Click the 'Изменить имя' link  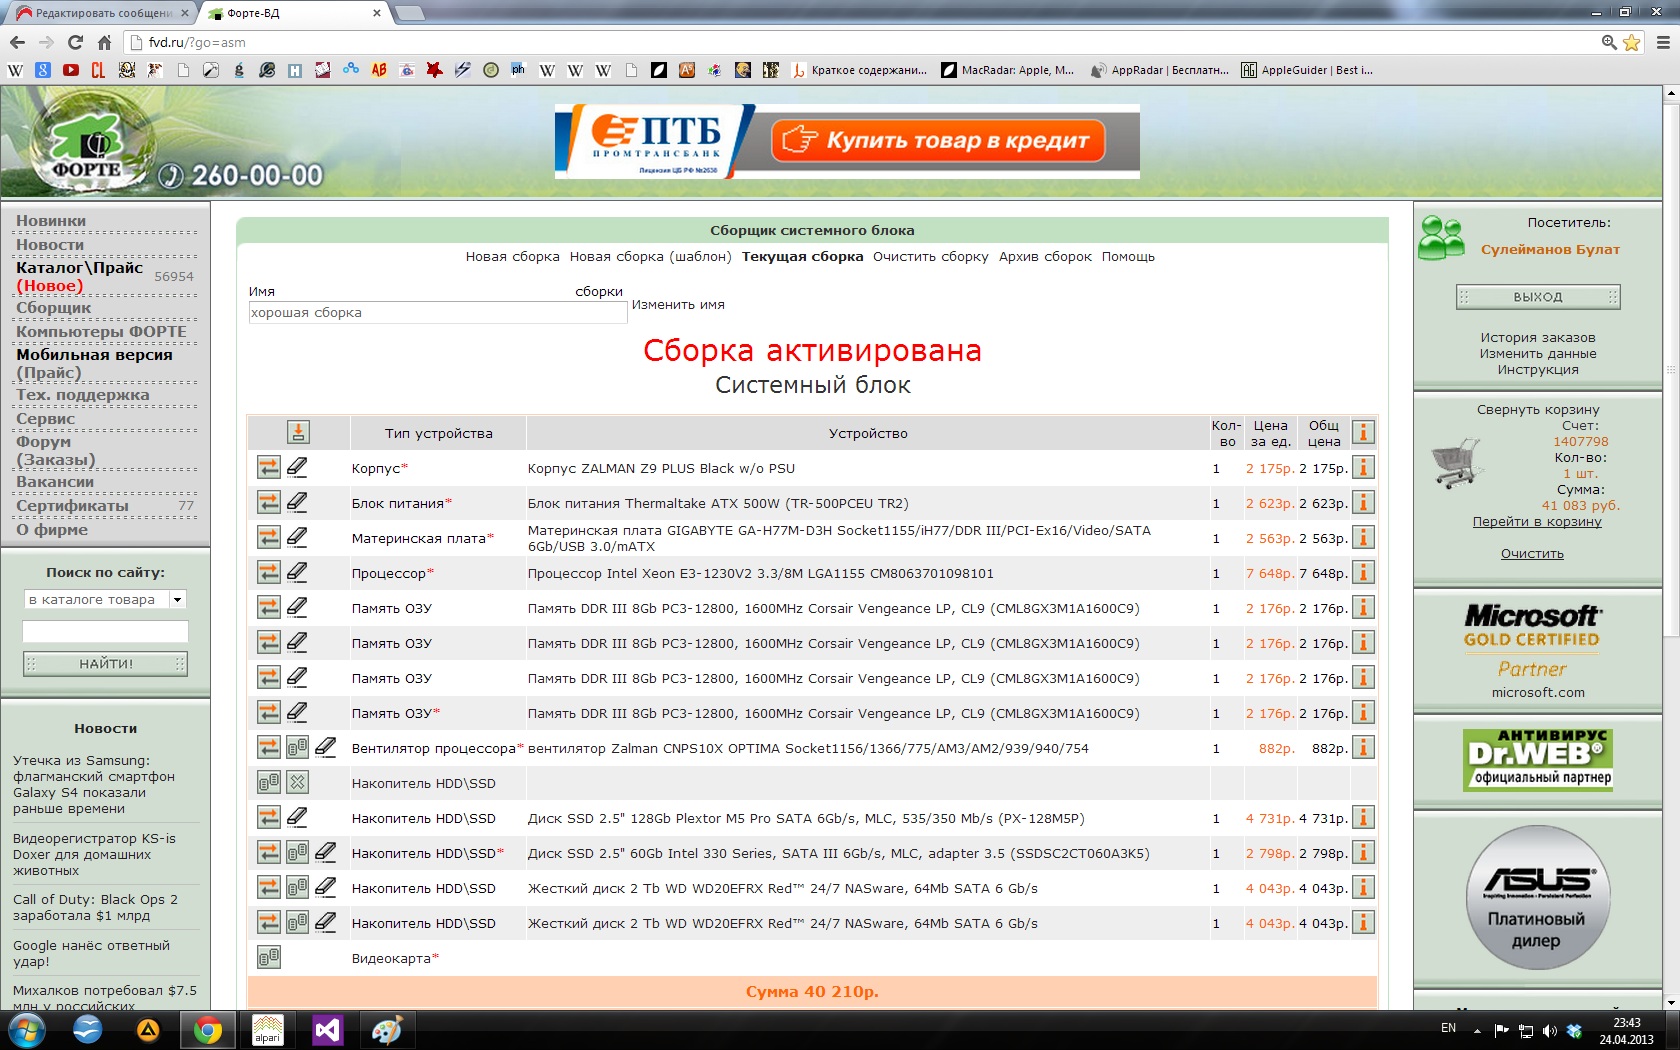(678, 305)
